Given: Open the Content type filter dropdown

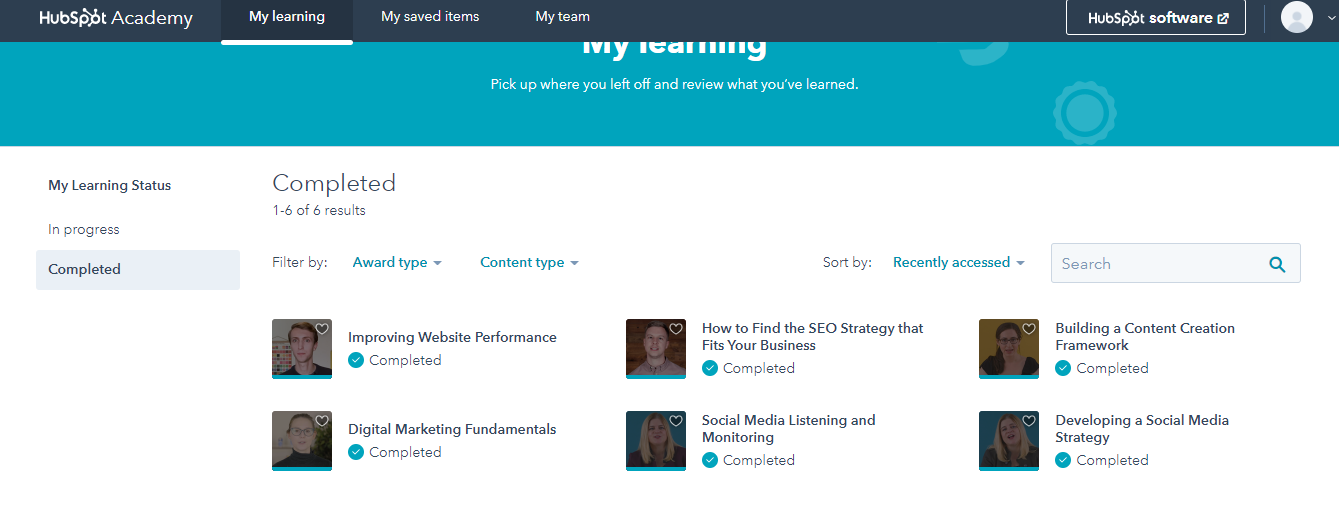Looking at the screenshot, I should (x=529, y=262).
